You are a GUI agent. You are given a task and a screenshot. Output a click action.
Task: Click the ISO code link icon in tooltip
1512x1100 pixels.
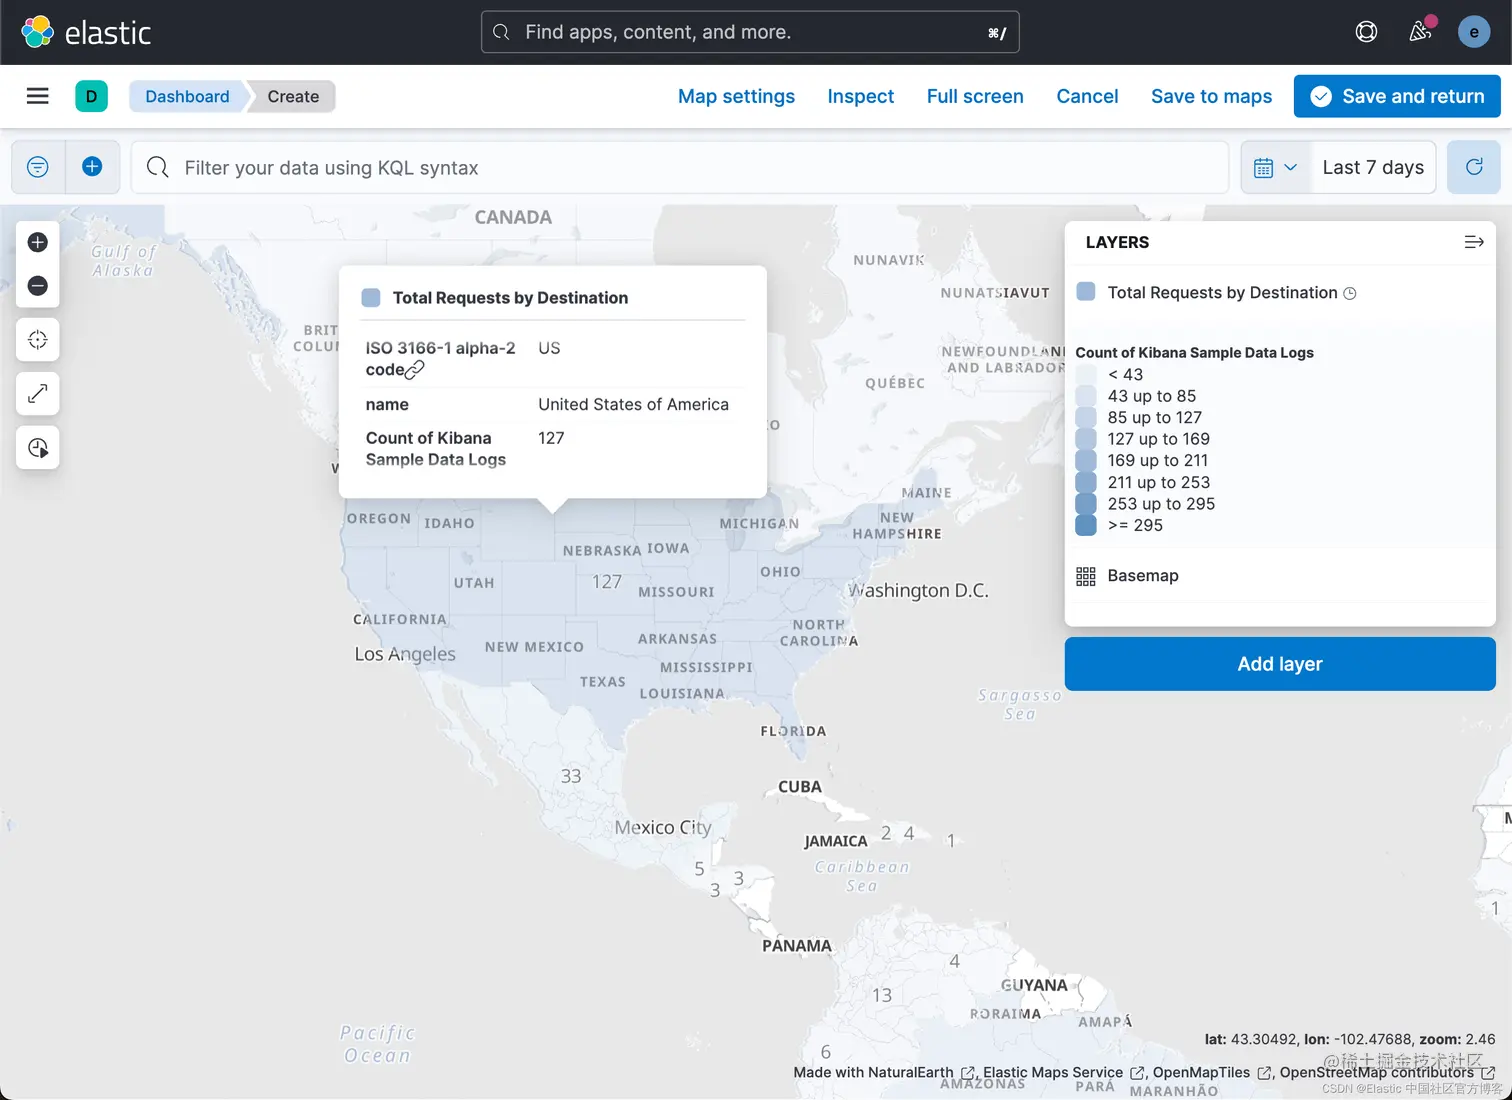click(415, 370)
